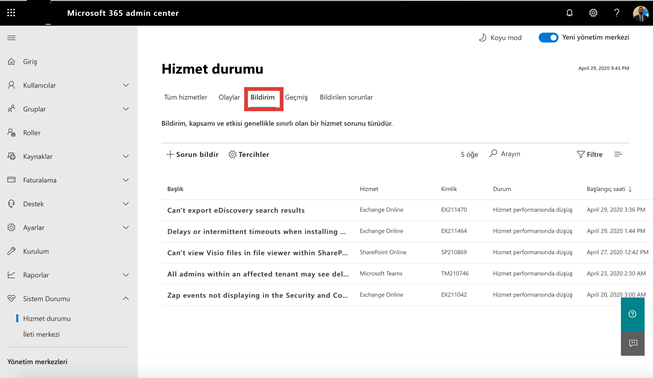This screenshot has height=378, width=653.
Task: Click the column list options icon
Action: [x=618, y=154]
